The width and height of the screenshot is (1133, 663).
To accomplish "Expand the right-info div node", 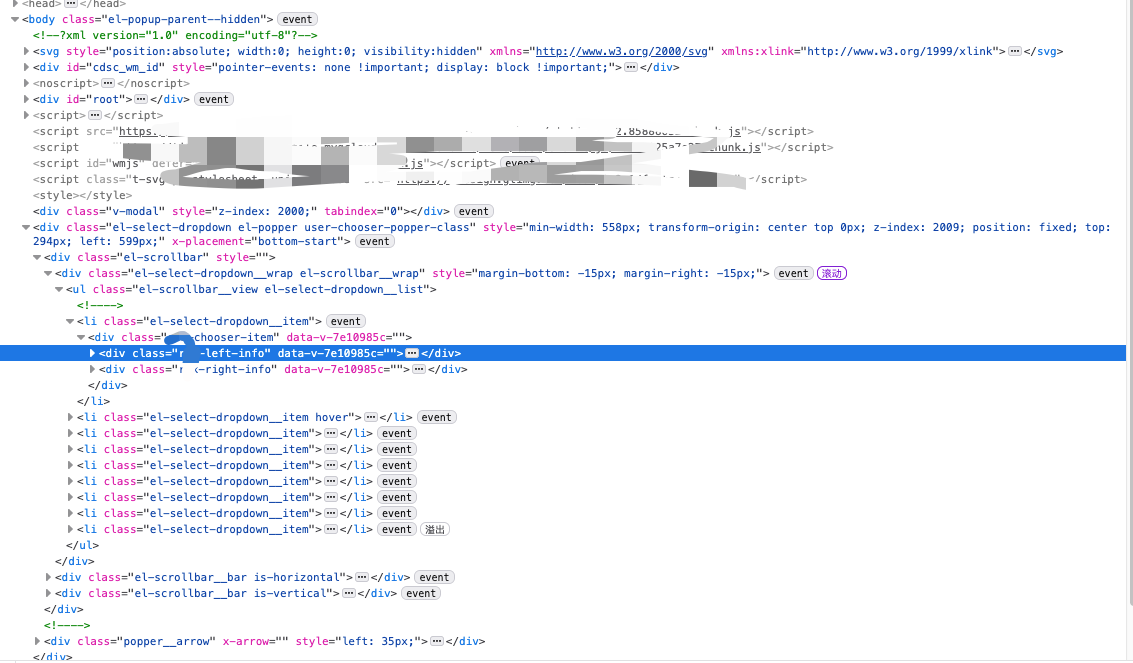I will (93, 369).
